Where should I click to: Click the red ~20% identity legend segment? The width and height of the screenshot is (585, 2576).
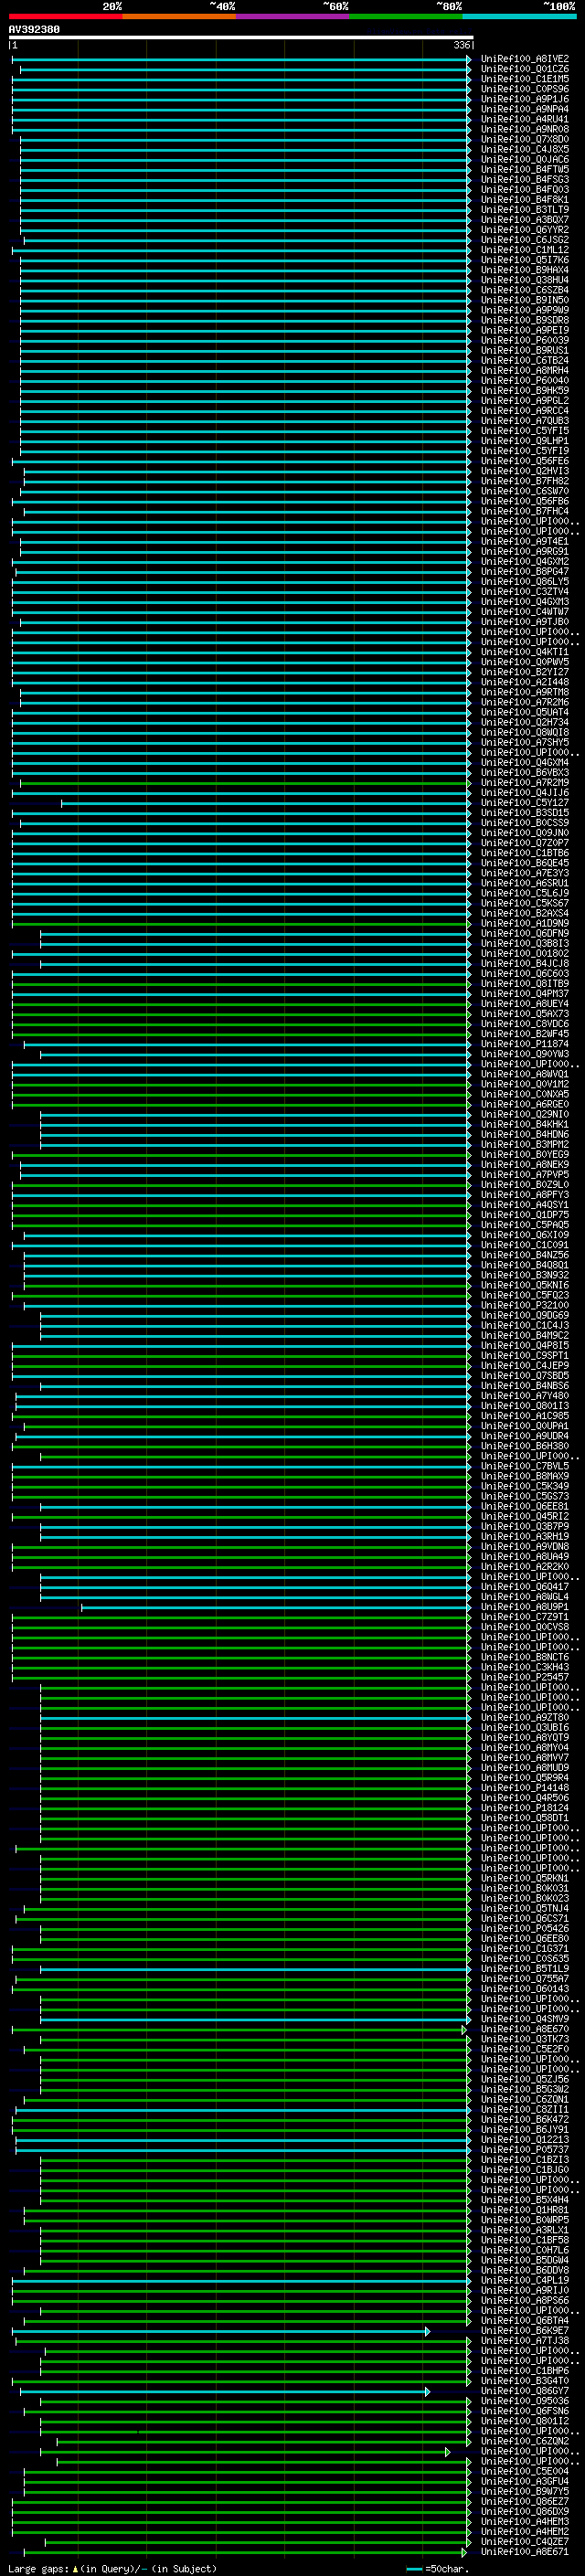click(65, 16)
